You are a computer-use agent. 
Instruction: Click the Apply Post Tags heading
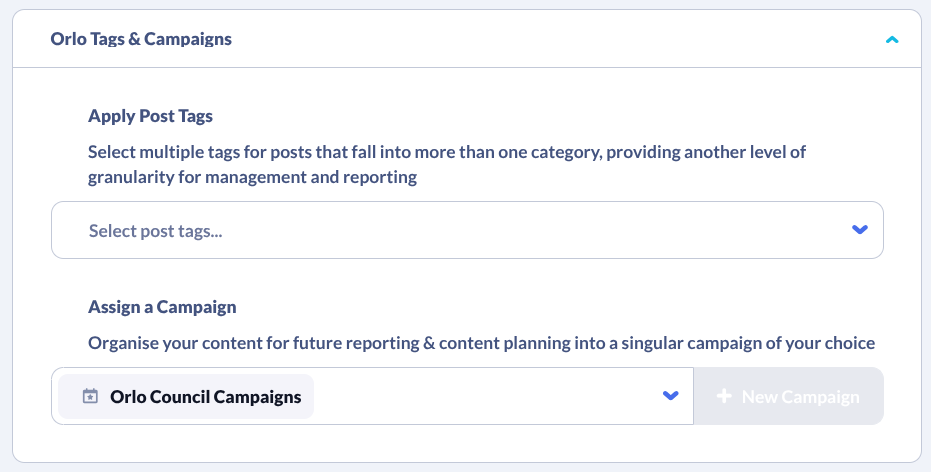coord(150,116)
